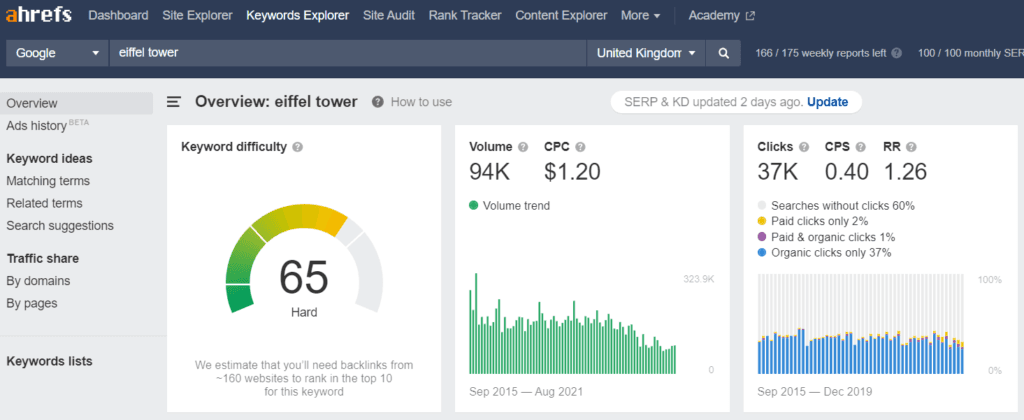
Task: Click the help icon next to How to use
Action: point(377,102)
